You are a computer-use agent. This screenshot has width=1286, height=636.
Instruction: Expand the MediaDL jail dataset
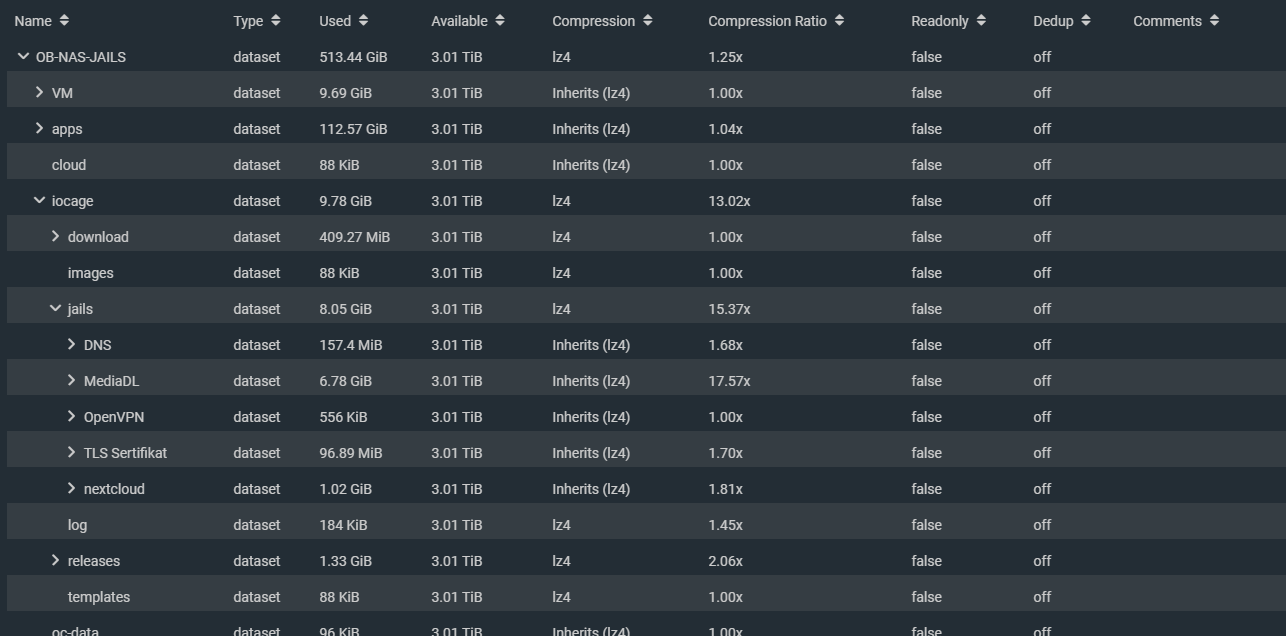tap(71, 381)
